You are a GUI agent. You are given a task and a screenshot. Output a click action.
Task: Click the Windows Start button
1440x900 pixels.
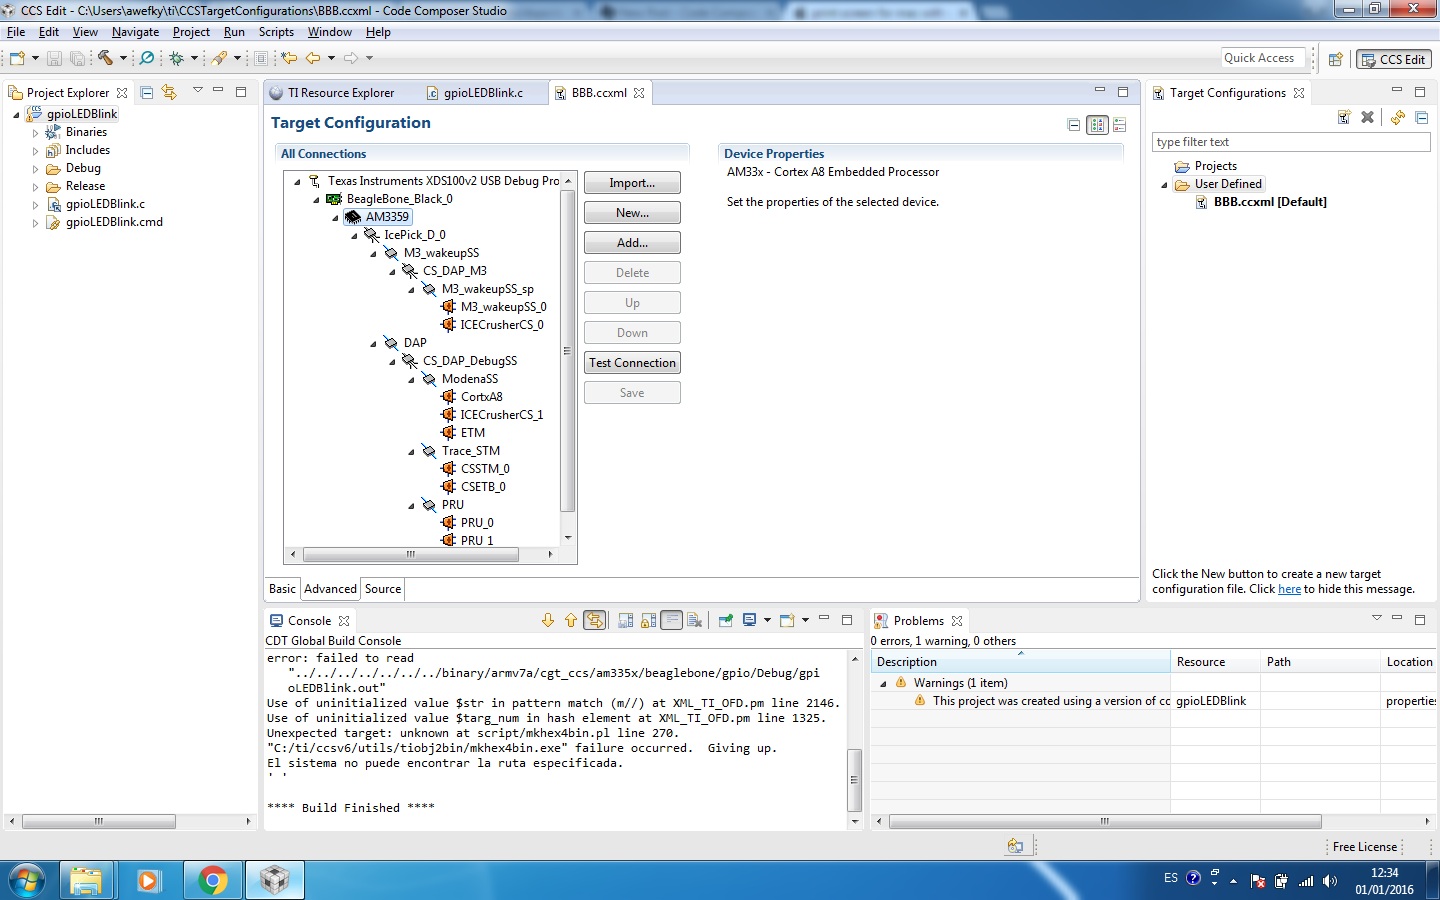[x=27, y=880]
